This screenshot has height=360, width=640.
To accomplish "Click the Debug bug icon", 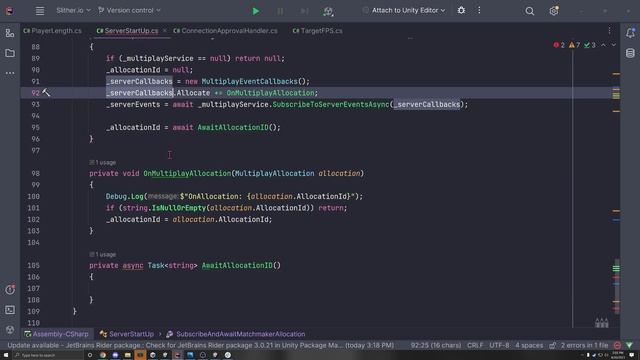I will (x=461, y=10).
